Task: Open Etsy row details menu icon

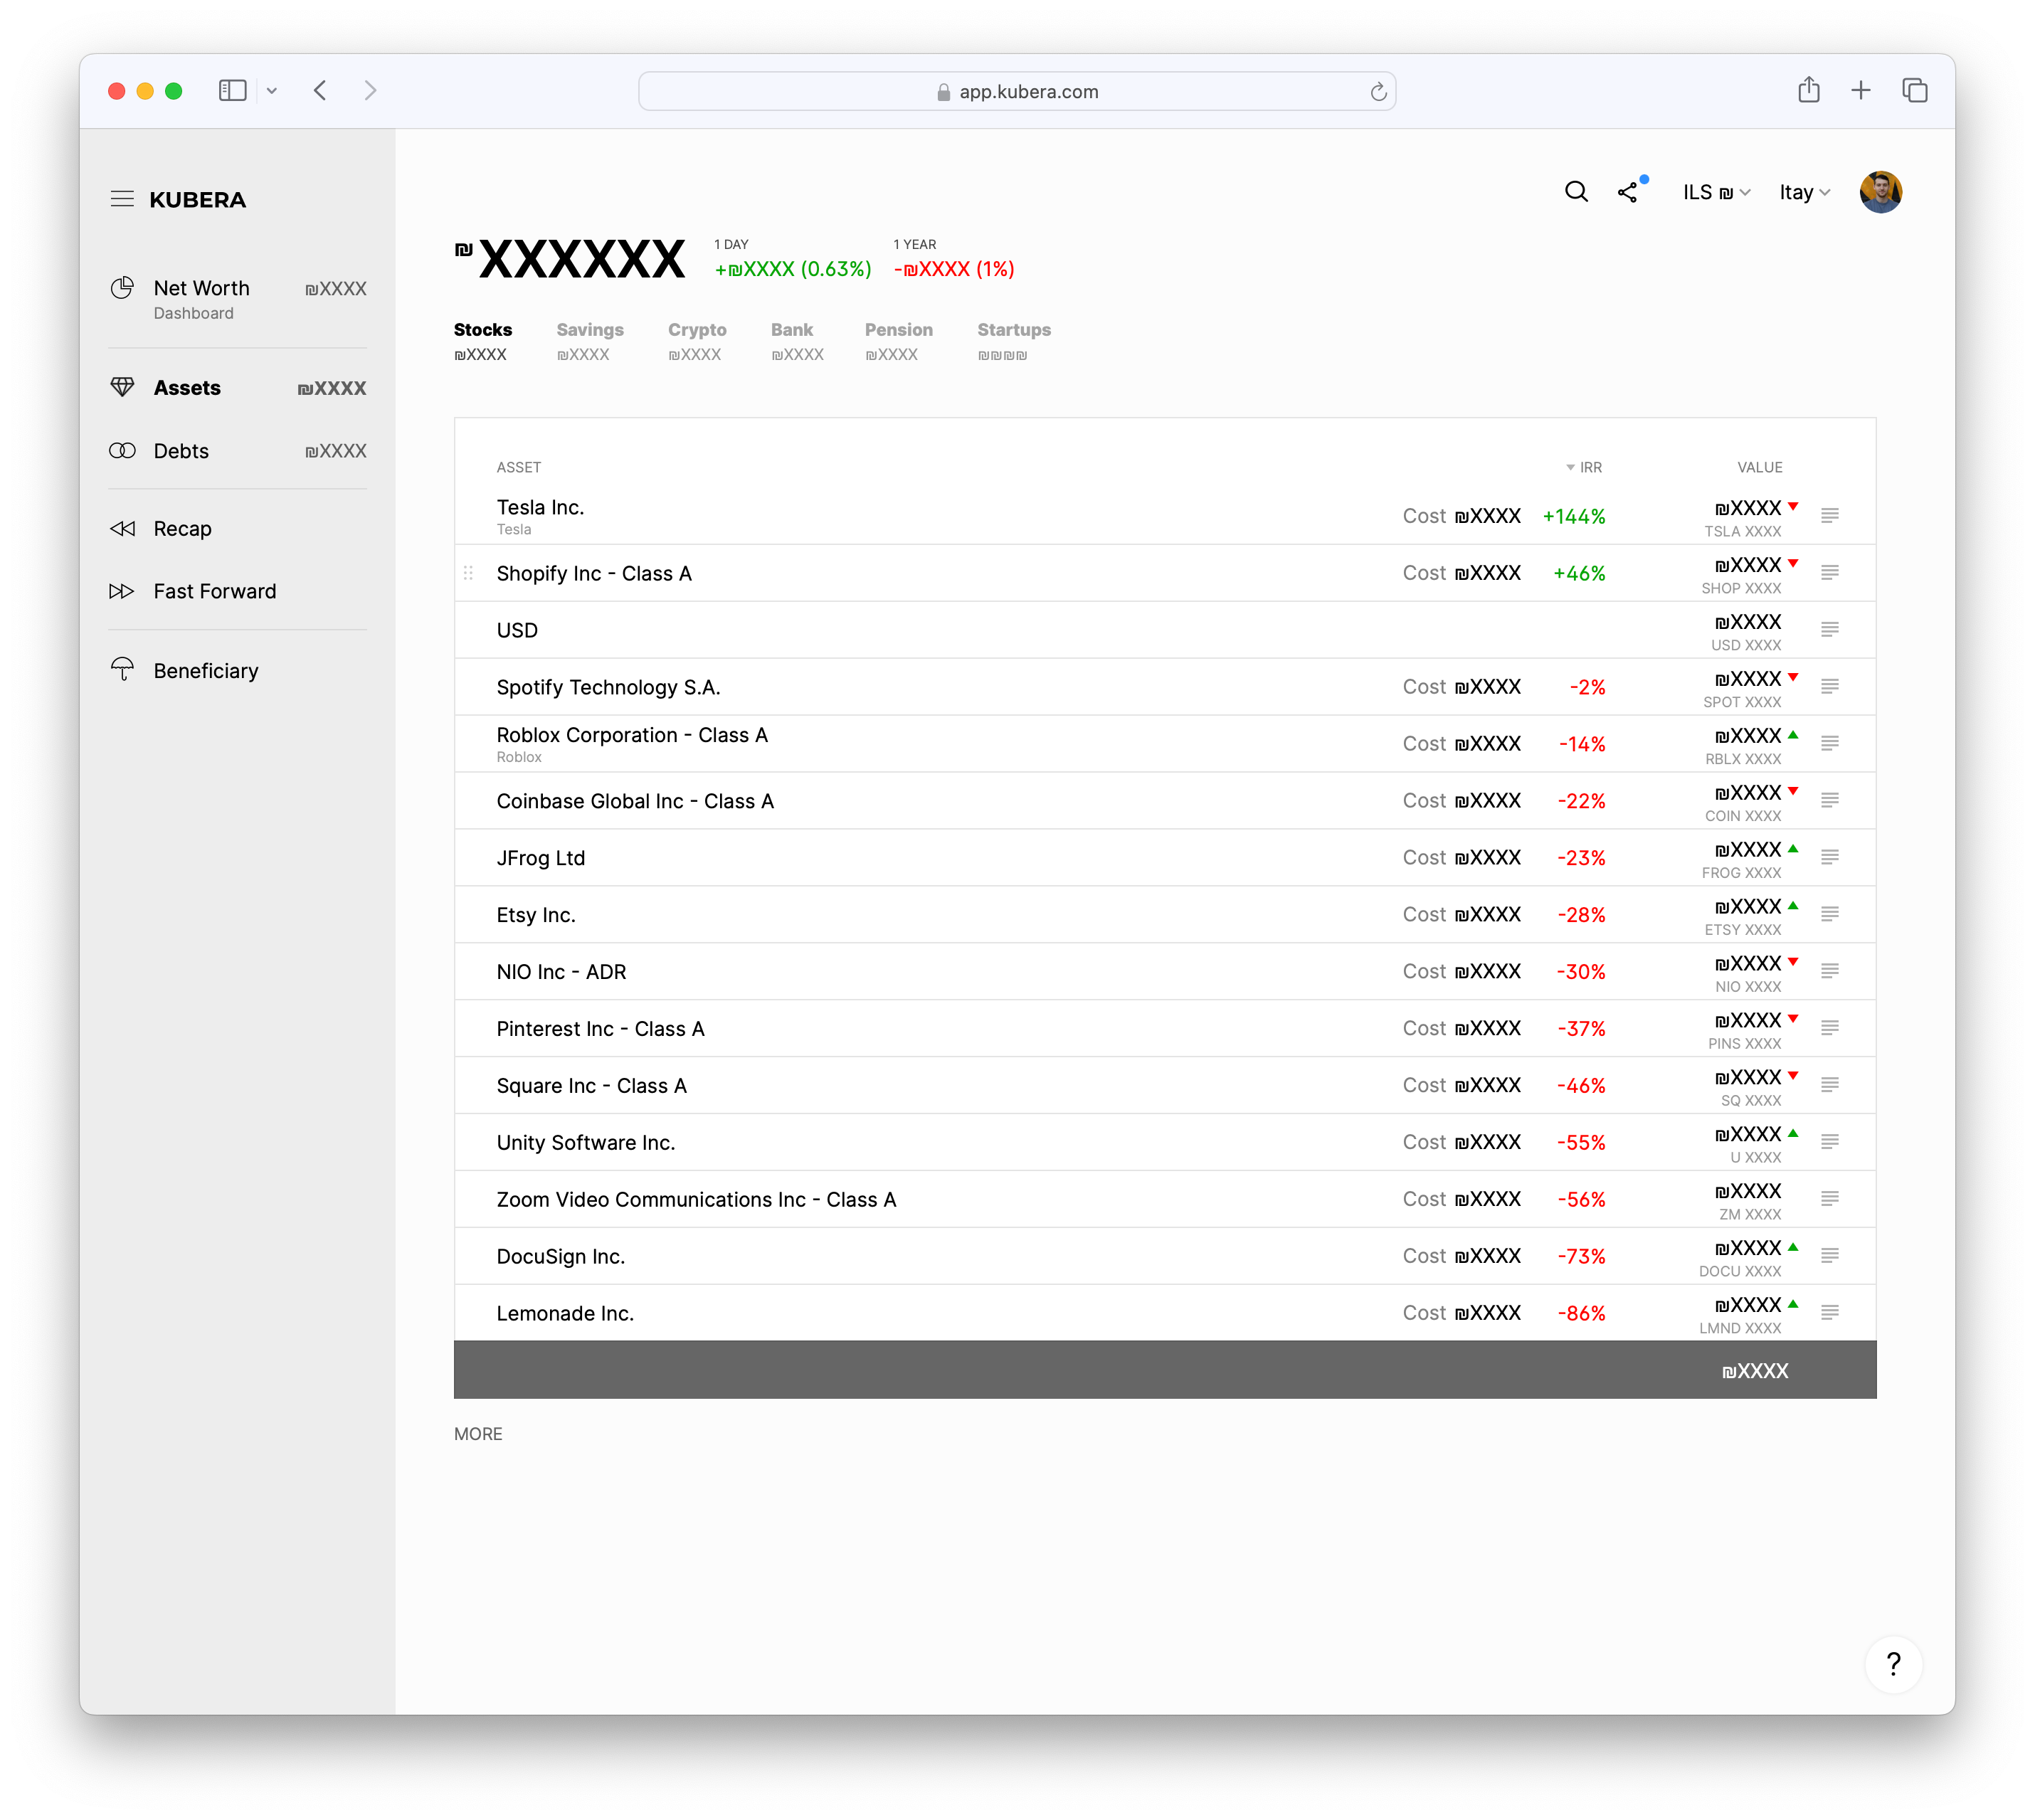Action: (x=1829, y=914)
